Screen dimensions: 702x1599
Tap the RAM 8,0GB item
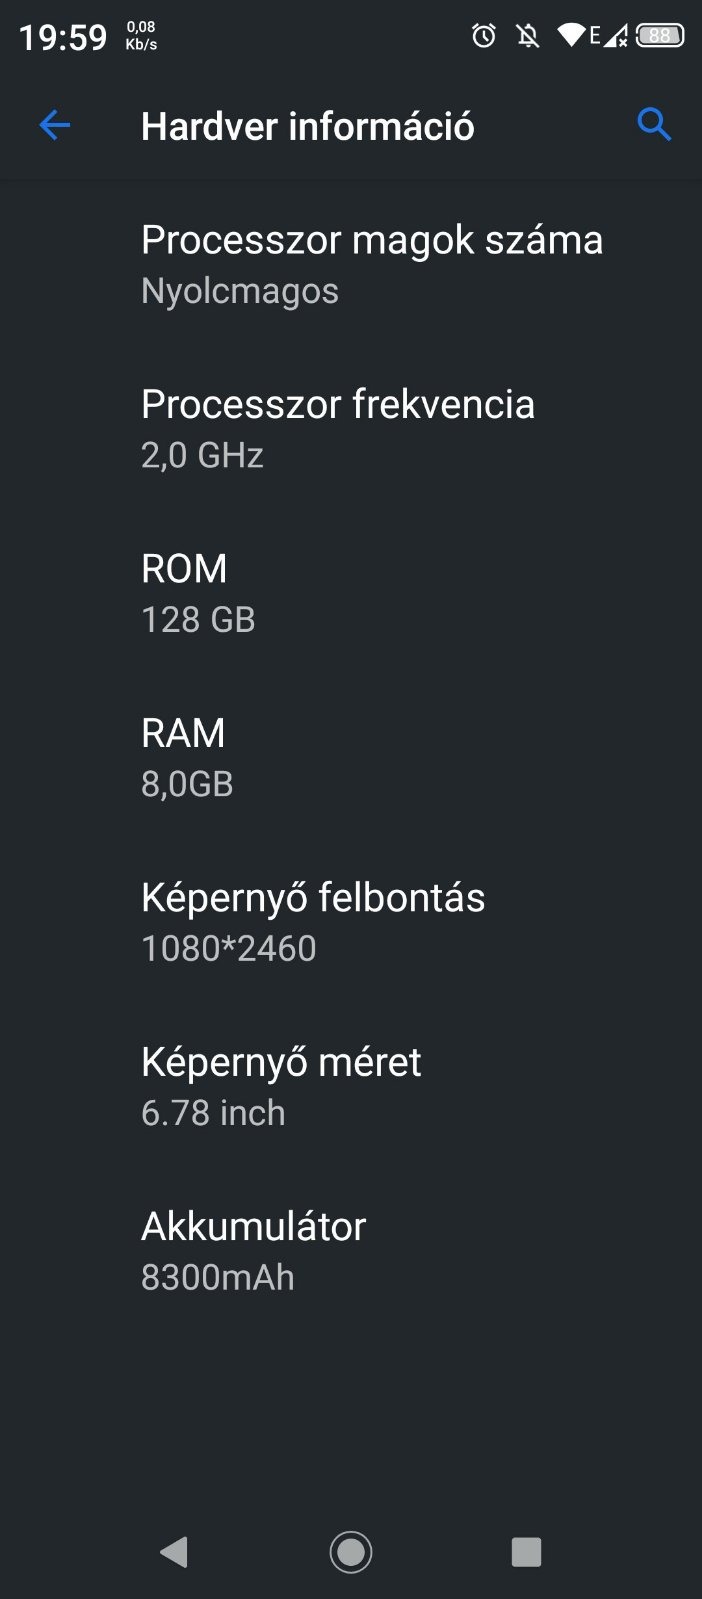187,757
